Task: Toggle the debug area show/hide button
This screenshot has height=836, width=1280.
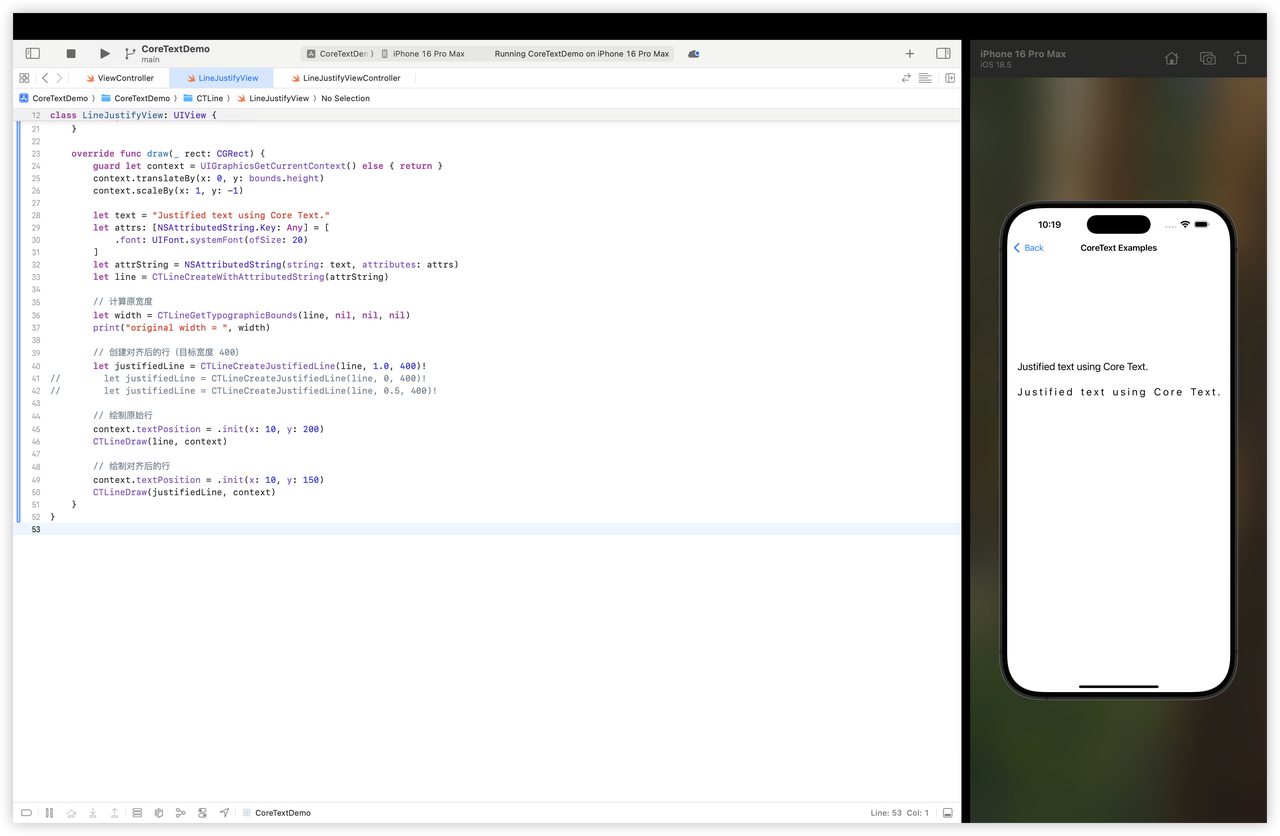Action: click(x=27, y=813)
